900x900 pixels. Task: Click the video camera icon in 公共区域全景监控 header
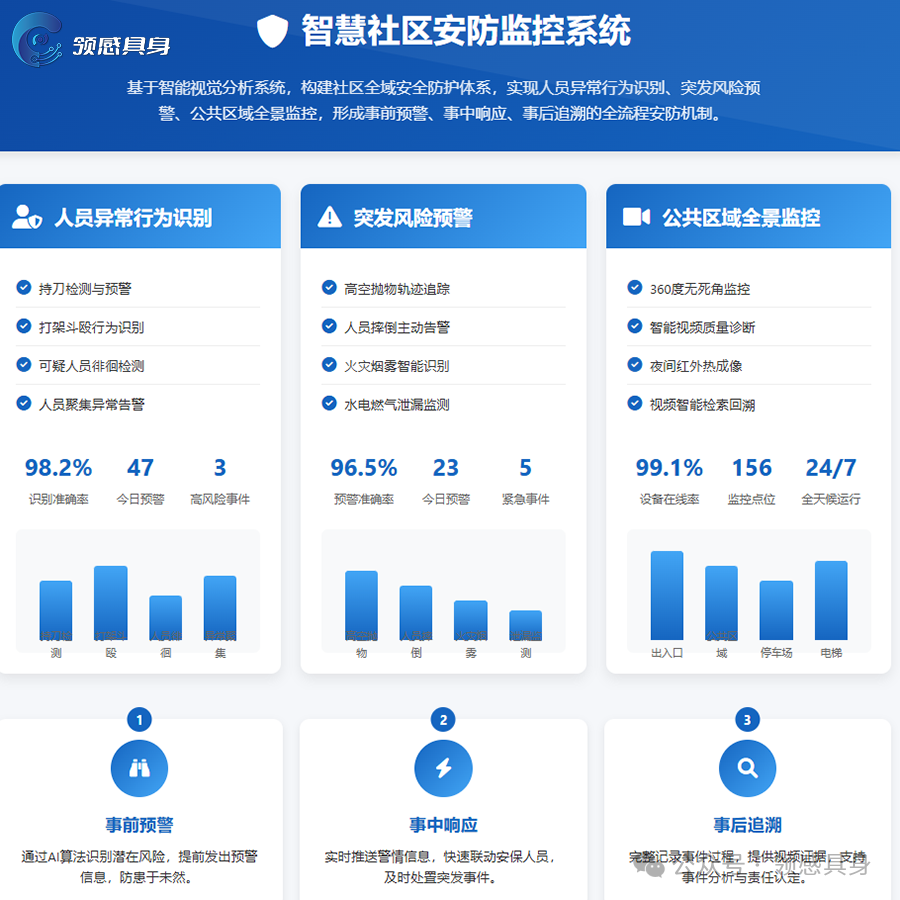coord(636,217)
